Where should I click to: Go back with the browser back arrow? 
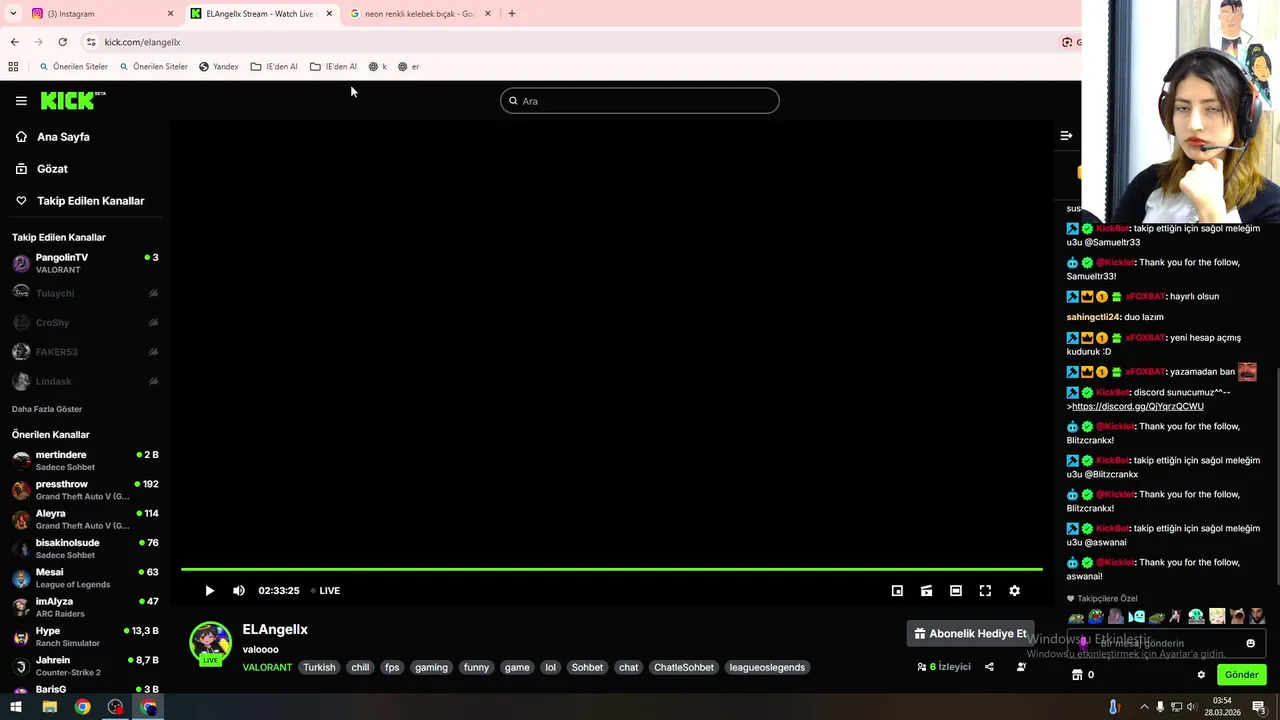click(x=14, y=42)
